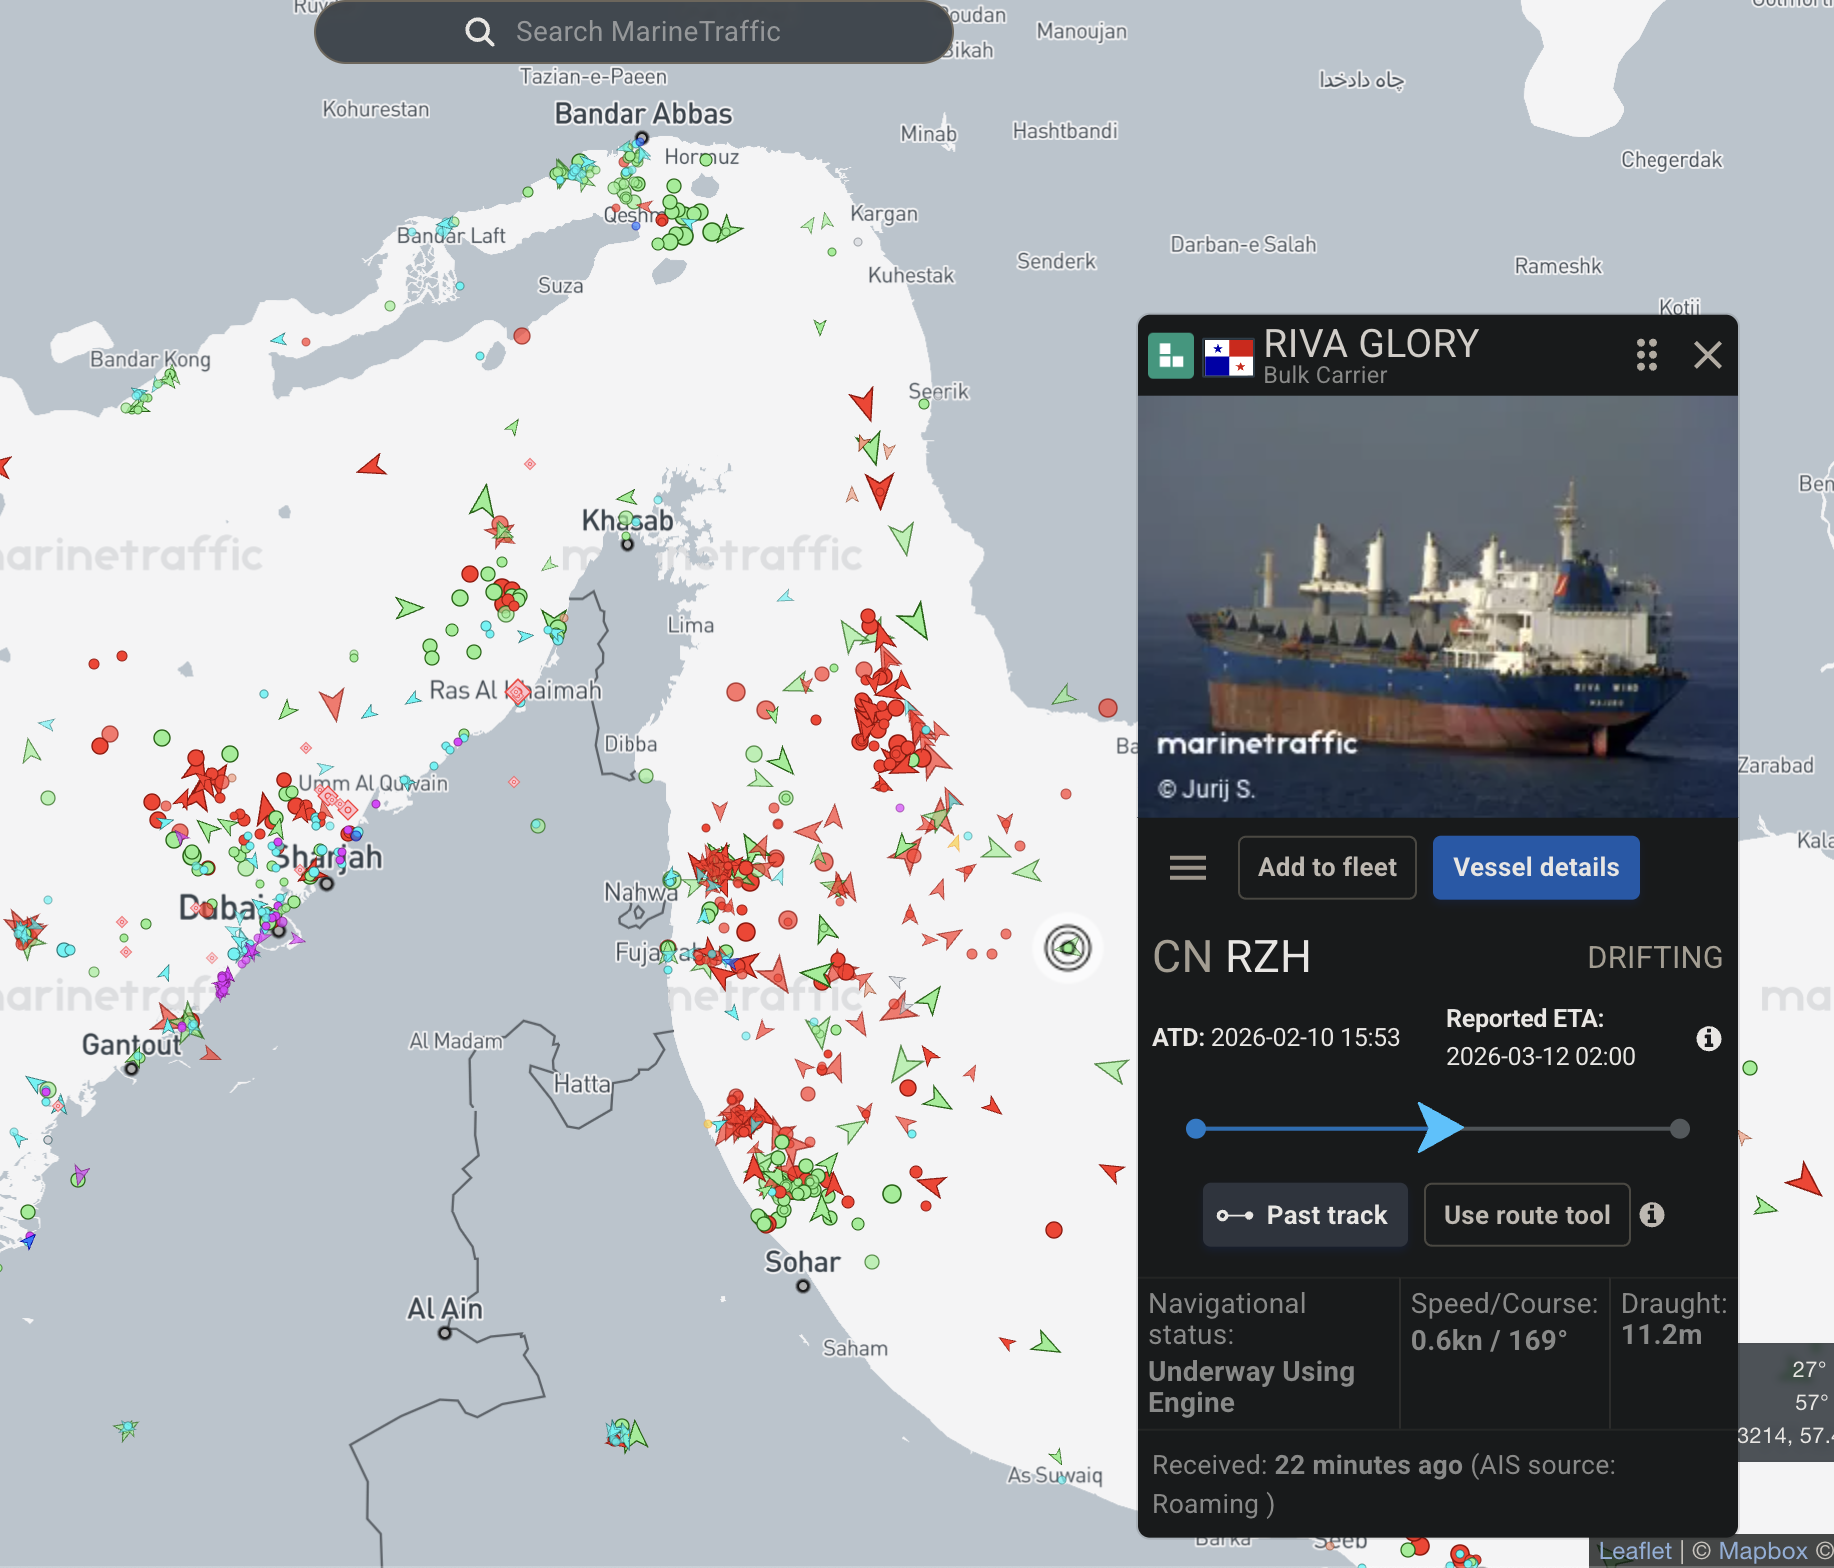Click the Dibba map label
The height and width of the screenshot is (1568, 1834).
631,744
